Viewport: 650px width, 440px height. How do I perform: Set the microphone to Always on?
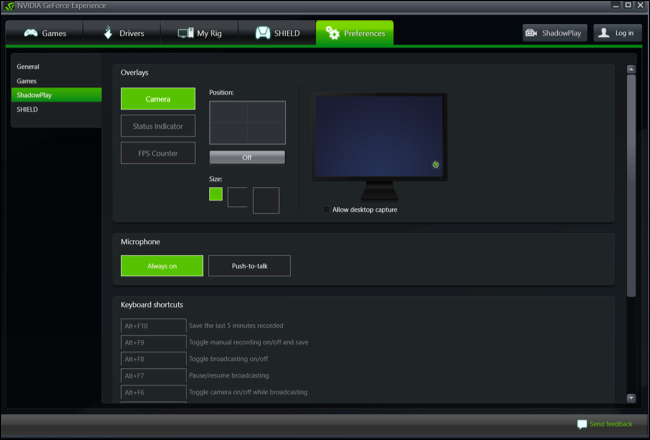tap(162, 266)
